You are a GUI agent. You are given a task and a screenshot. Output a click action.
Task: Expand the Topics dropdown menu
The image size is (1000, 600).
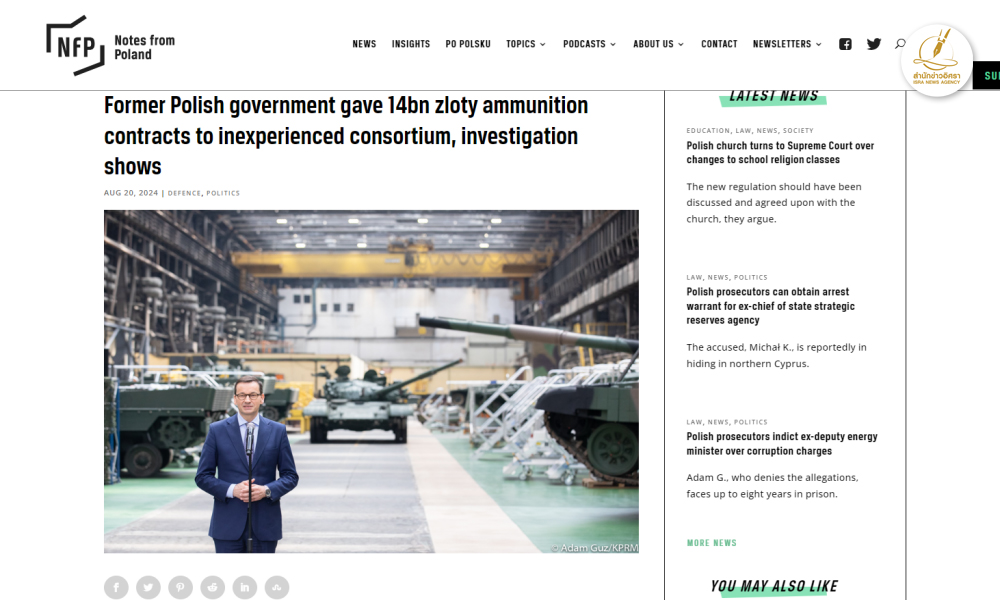click(525, 44)
